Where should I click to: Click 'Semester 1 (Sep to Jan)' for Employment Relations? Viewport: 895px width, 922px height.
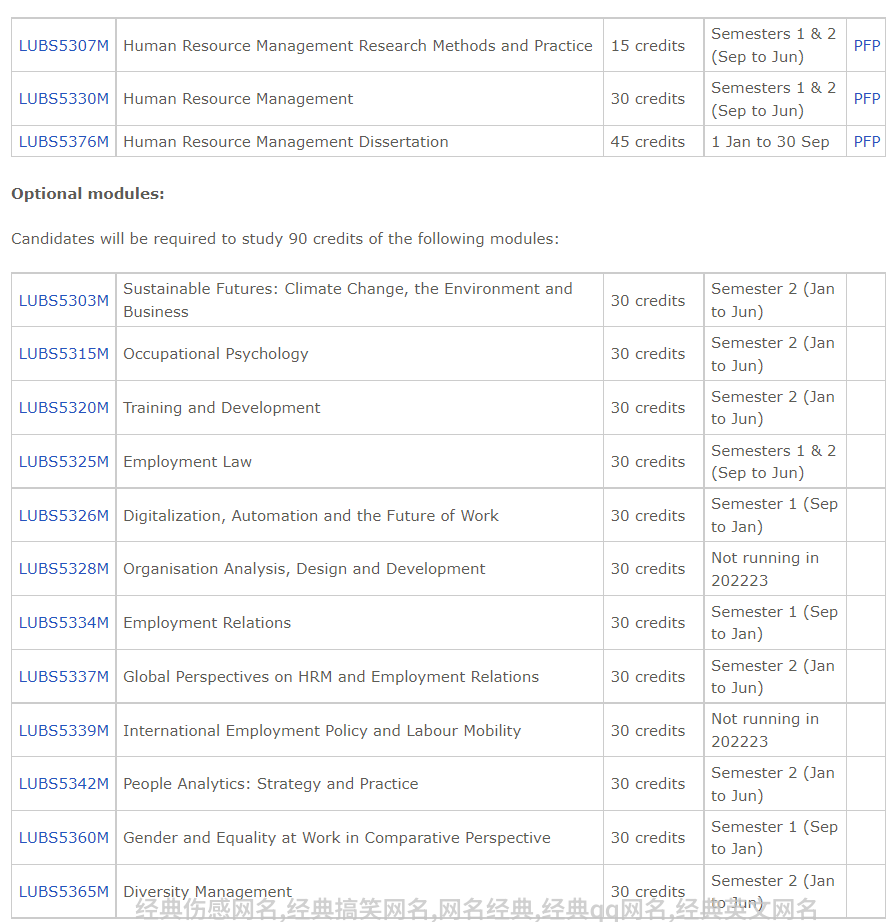(x=774, y=623)
